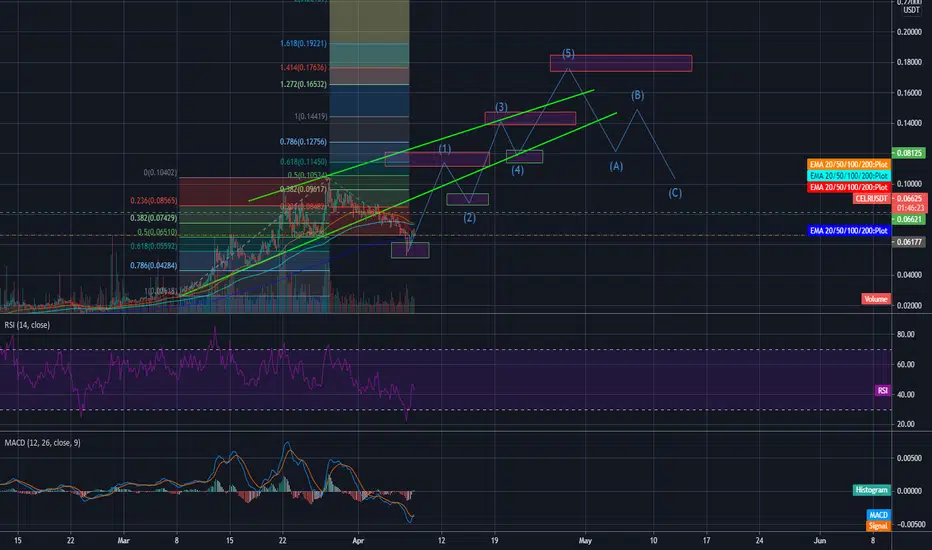This screenshot has width=932, height=550.
Task: Click the Apr date on time axis
Action: pos(358,540)
